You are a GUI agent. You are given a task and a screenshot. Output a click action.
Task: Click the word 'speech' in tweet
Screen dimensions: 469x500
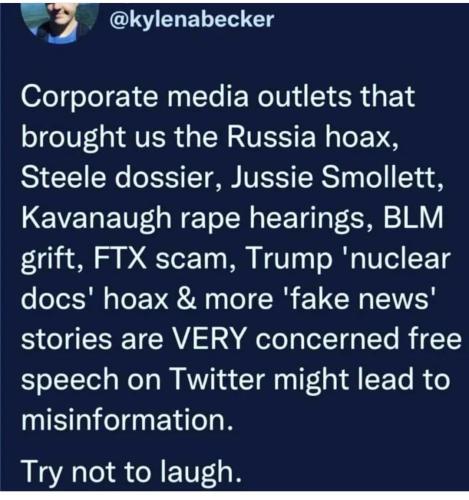70,381
